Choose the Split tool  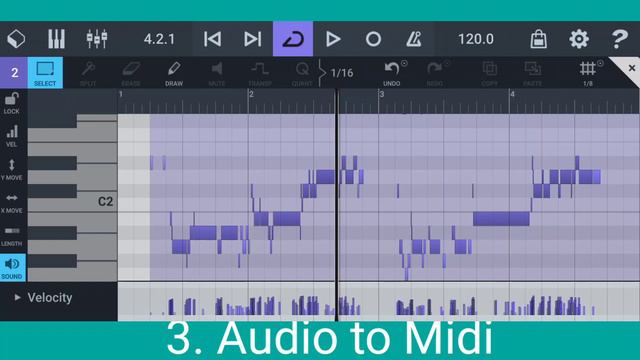click(x=88, y=73)
